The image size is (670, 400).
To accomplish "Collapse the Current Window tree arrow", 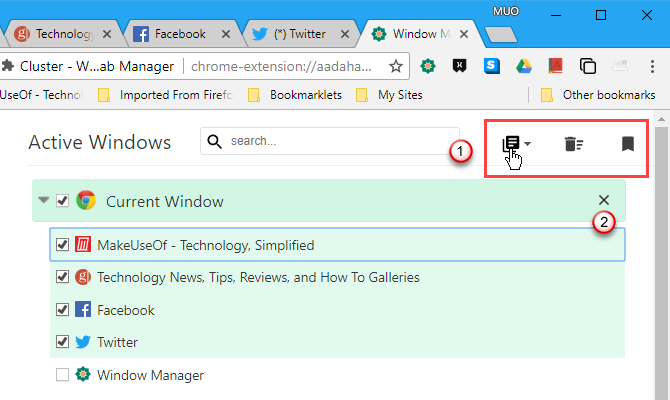I will coord(43,200).
